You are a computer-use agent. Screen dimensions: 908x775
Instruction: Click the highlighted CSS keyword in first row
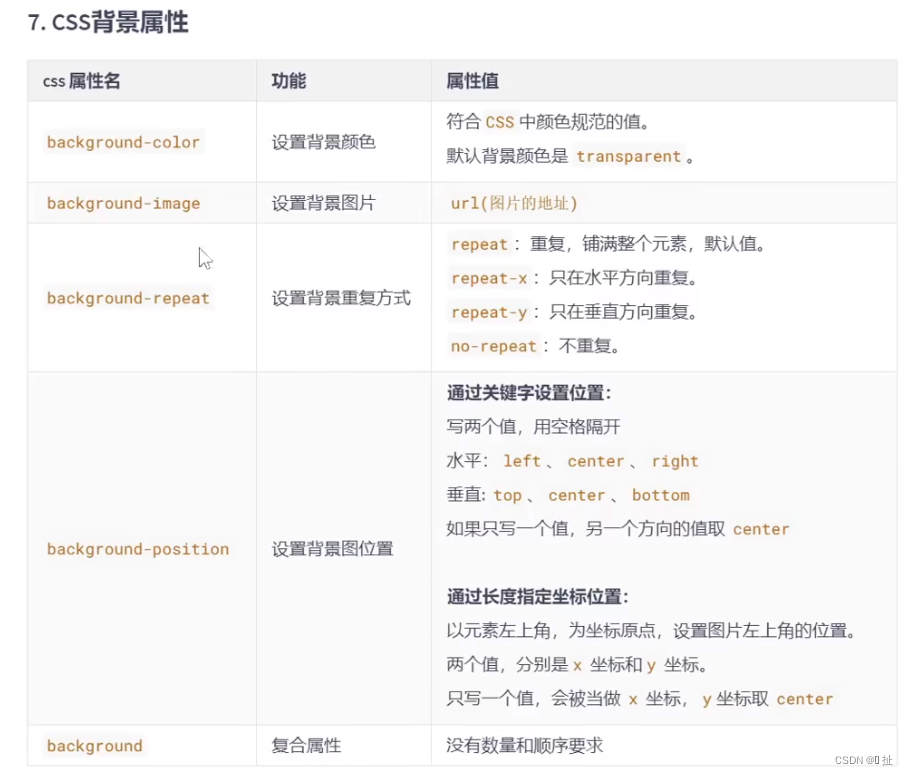point(499,122)
